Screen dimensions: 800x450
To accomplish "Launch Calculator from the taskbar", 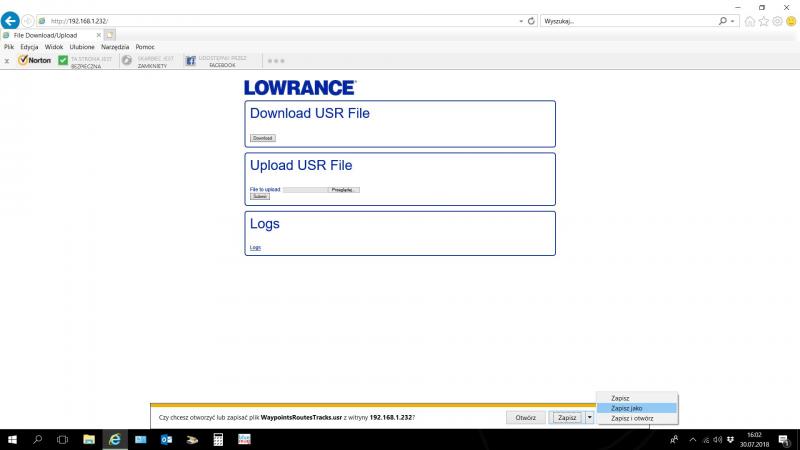I will 218,439.
